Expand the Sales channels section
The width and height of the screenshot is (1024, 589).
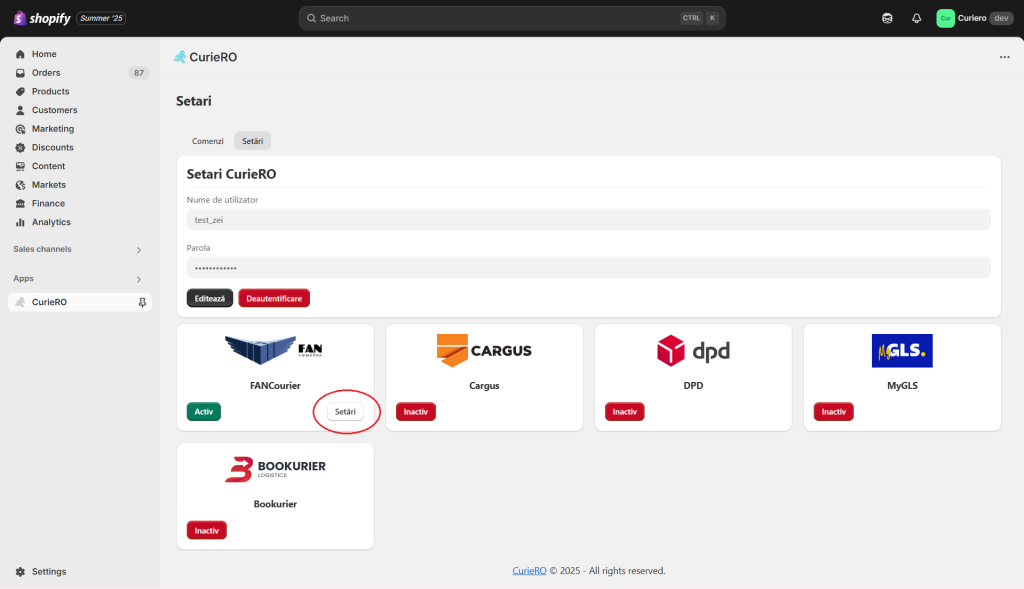click(x=138, y=250)
